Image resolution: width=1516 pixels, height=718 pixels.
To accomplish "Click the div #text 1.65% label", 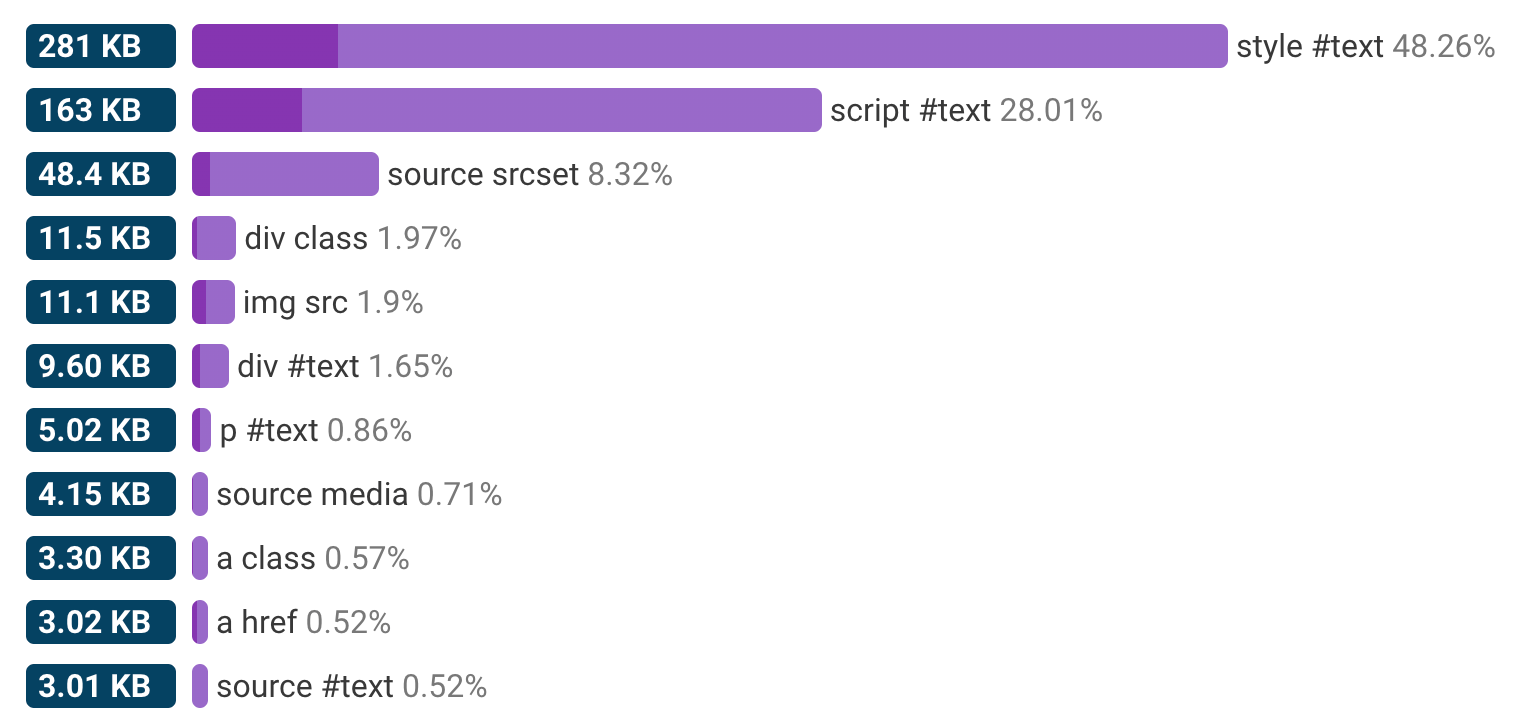I will (x=345, y=366).
